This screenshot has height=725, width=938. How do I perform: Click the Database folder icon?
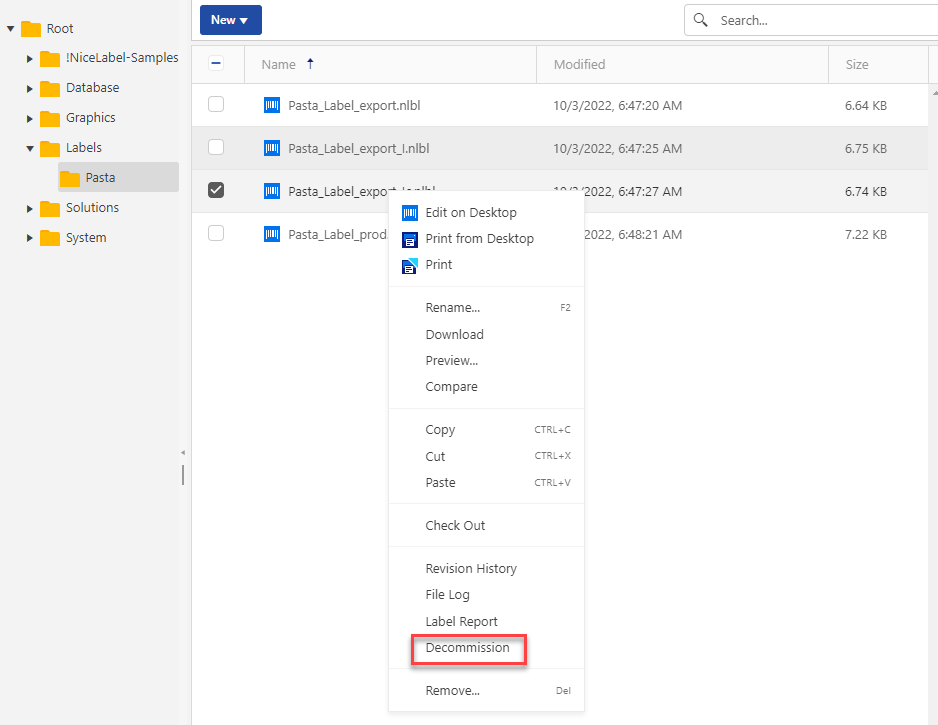tap(50, 88)
